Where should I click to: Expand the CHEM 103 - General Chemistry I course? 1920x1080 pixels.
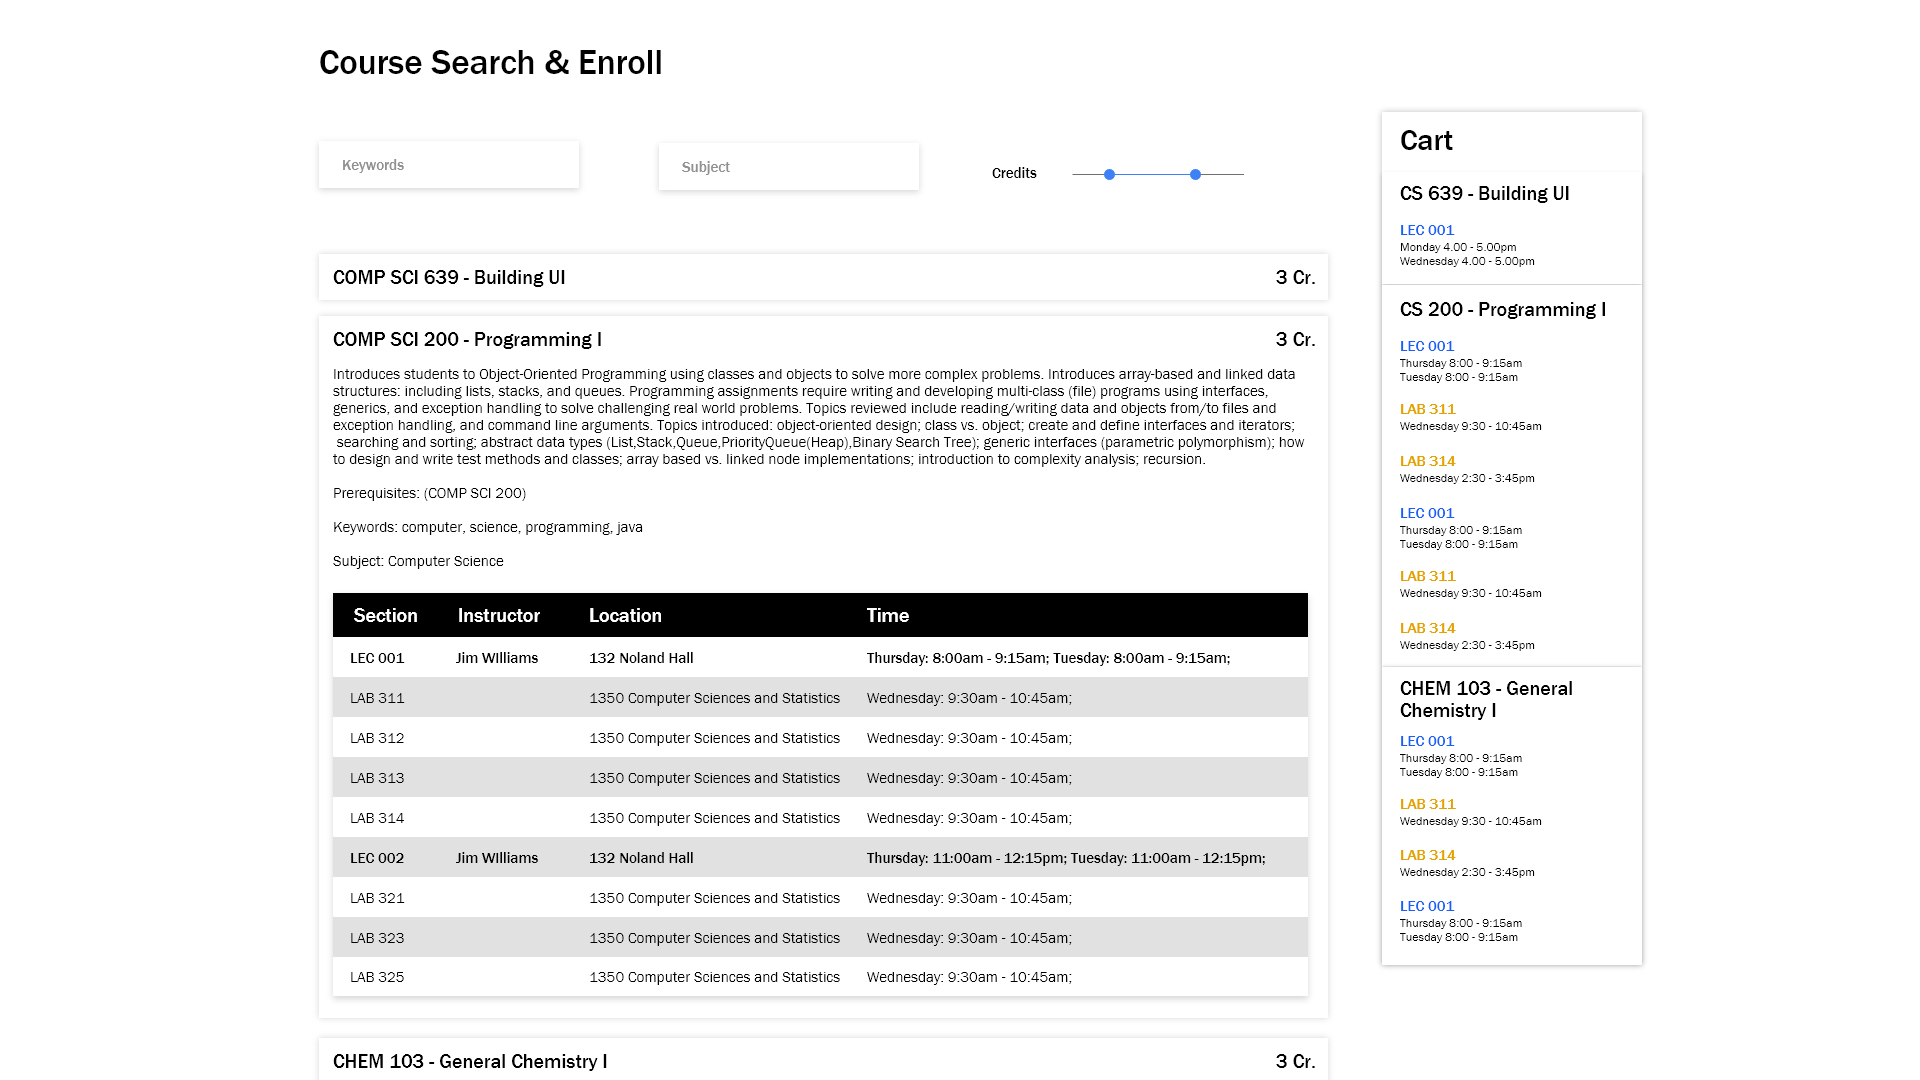coord(823,1061)
